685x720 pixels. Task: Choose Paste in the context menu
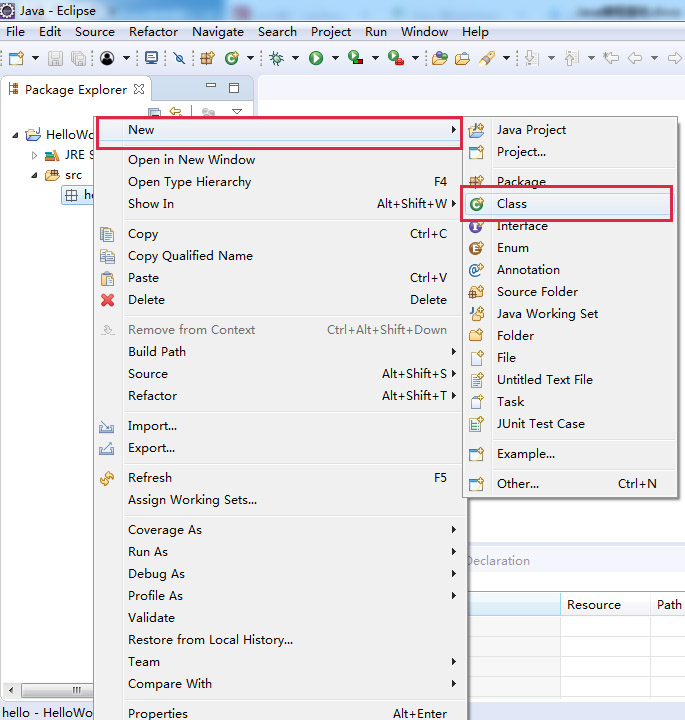(279, 278)
